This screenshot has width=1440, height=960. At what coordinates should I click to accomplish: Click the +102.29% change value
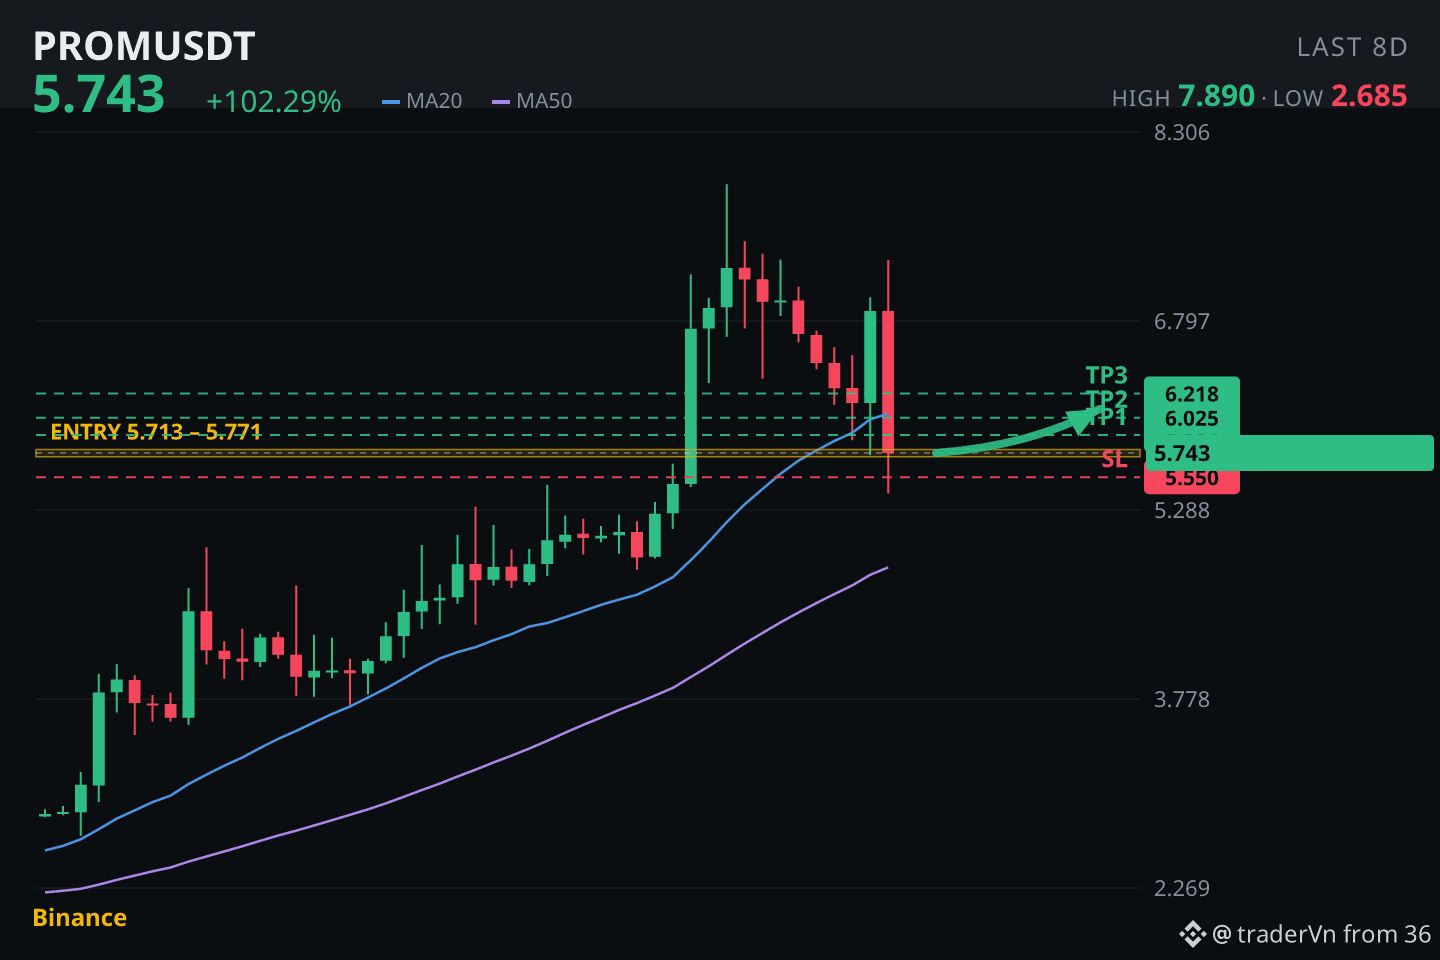(x=274, y=102)
